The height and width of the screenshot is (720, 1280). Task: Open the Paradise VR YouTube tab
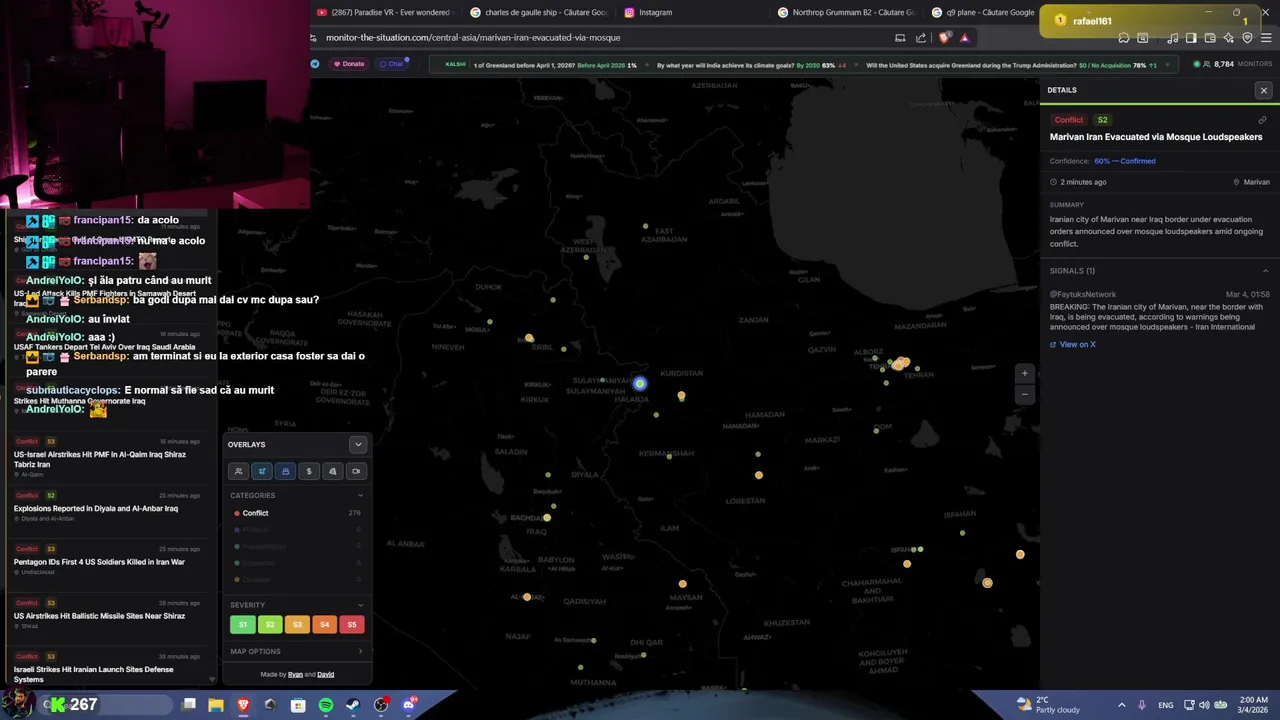click(x=385, y=12)
